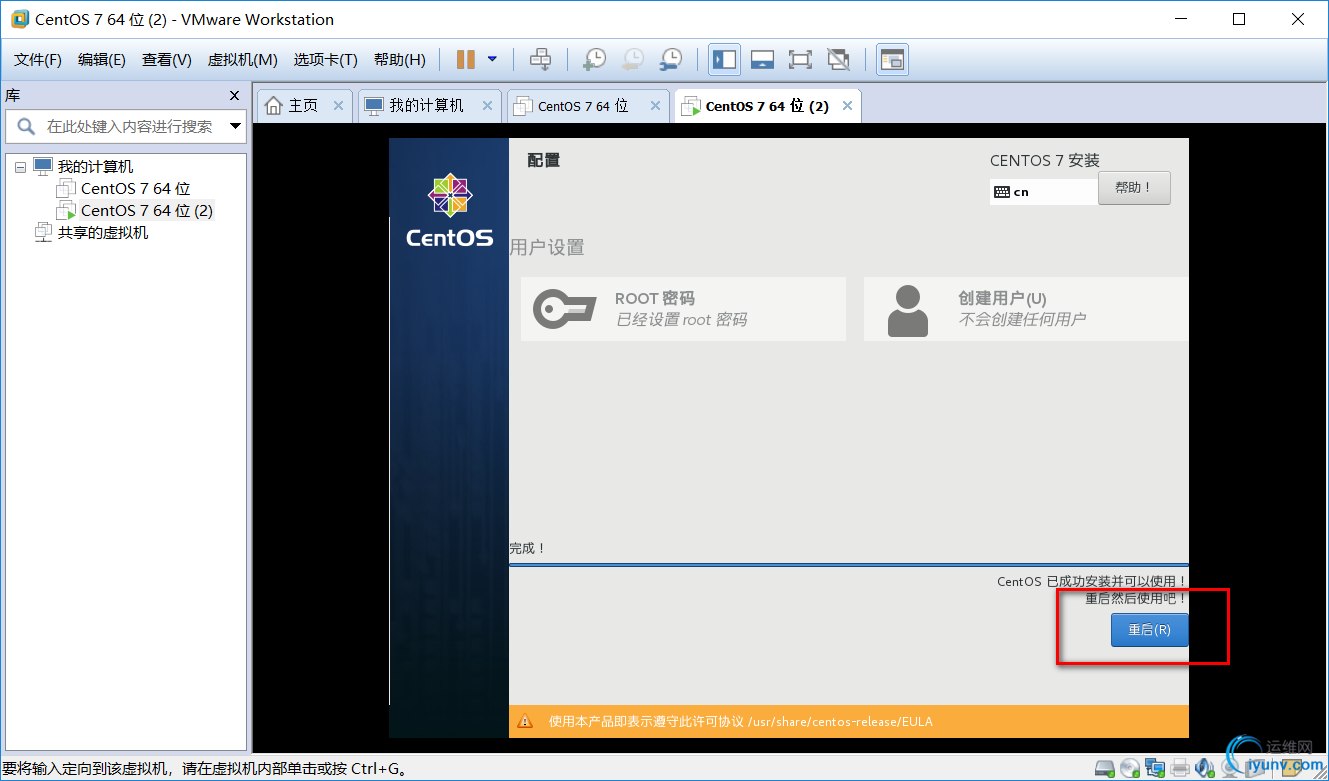Toggle the thumbnail bar view button

tap(762, 60)
